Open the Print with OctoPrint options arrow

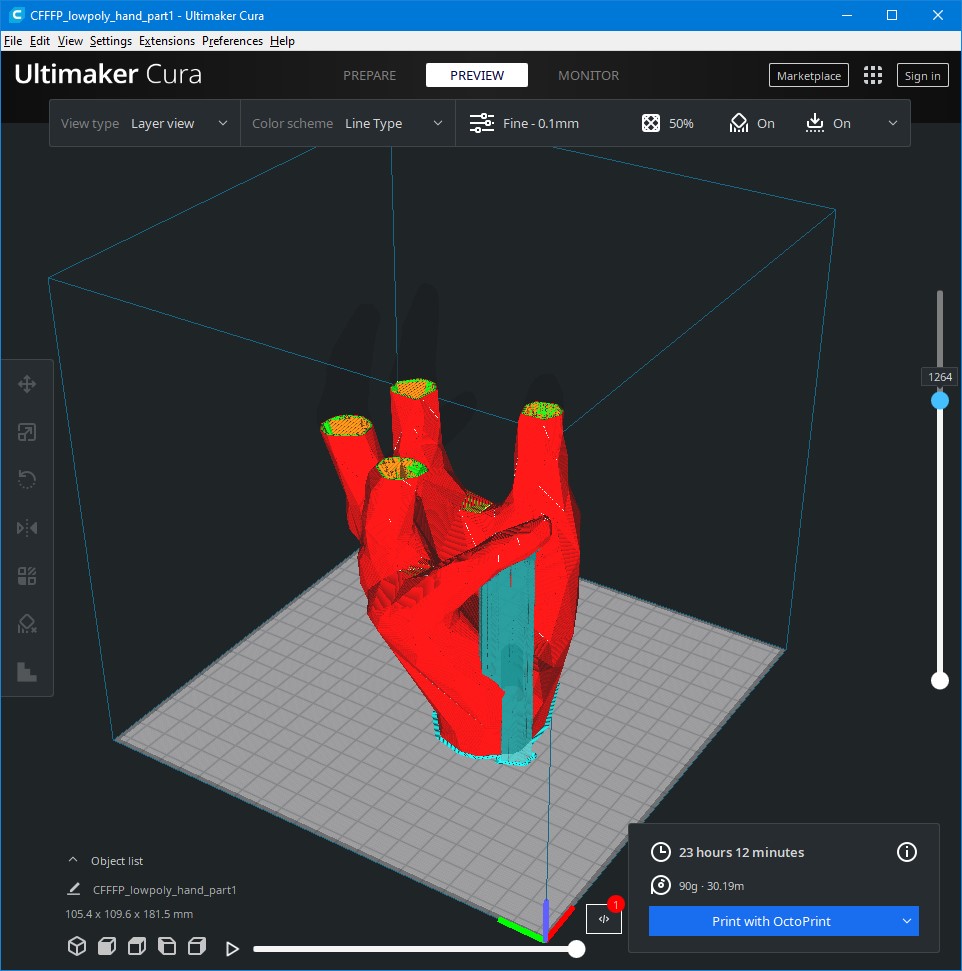907,921
